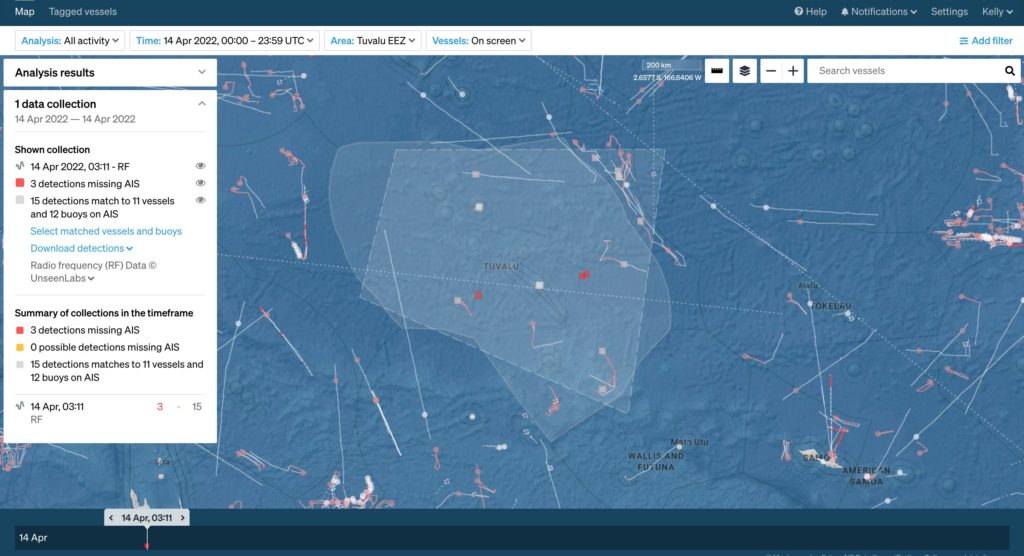The image size is (1024, 556).
Task: Click the Add filter button
Action: [x=985, y=41]
